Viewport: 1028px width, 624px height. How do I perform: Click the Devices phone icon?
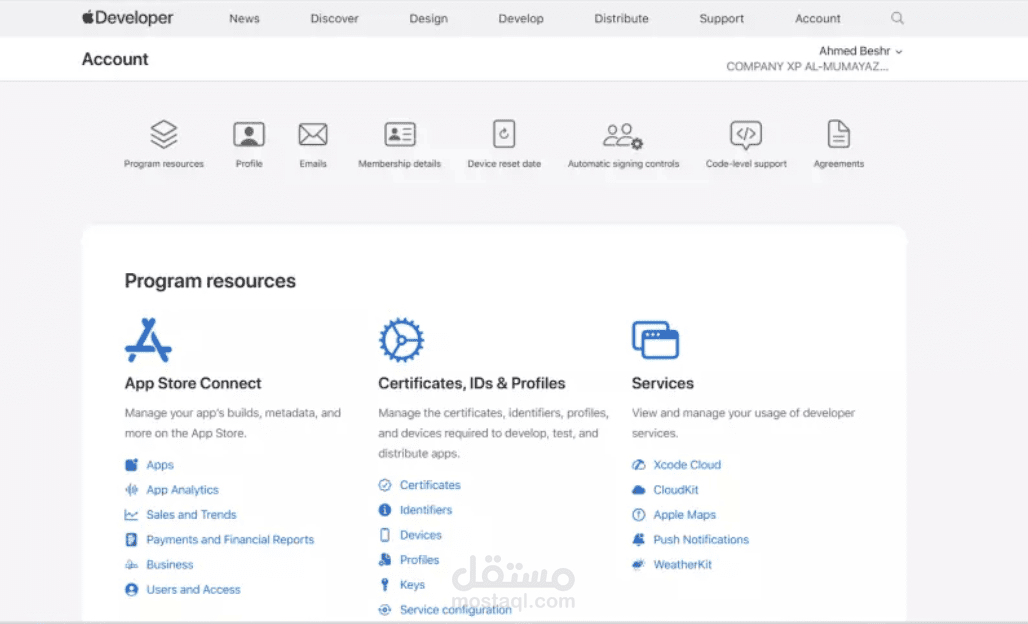tap(385, 535)
